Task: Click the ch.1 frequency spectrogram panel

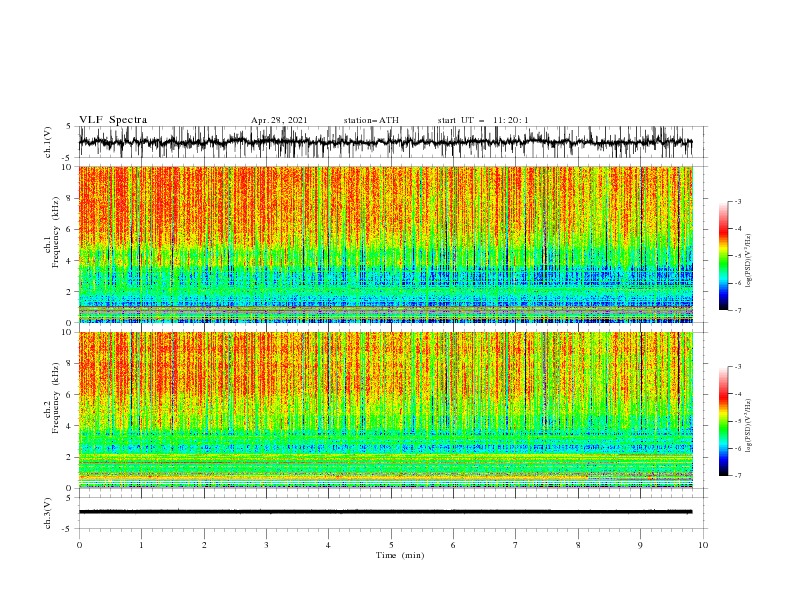Action: coord(385,244)
